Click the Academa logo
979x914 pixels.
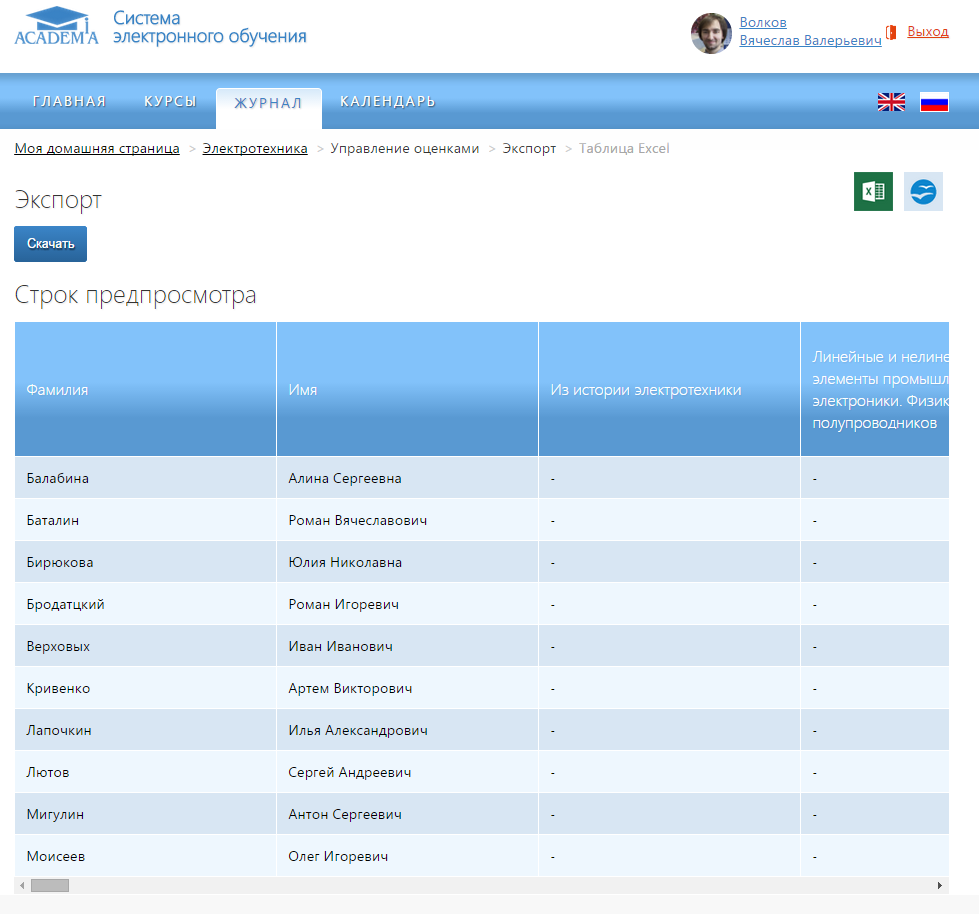point(56,28)
